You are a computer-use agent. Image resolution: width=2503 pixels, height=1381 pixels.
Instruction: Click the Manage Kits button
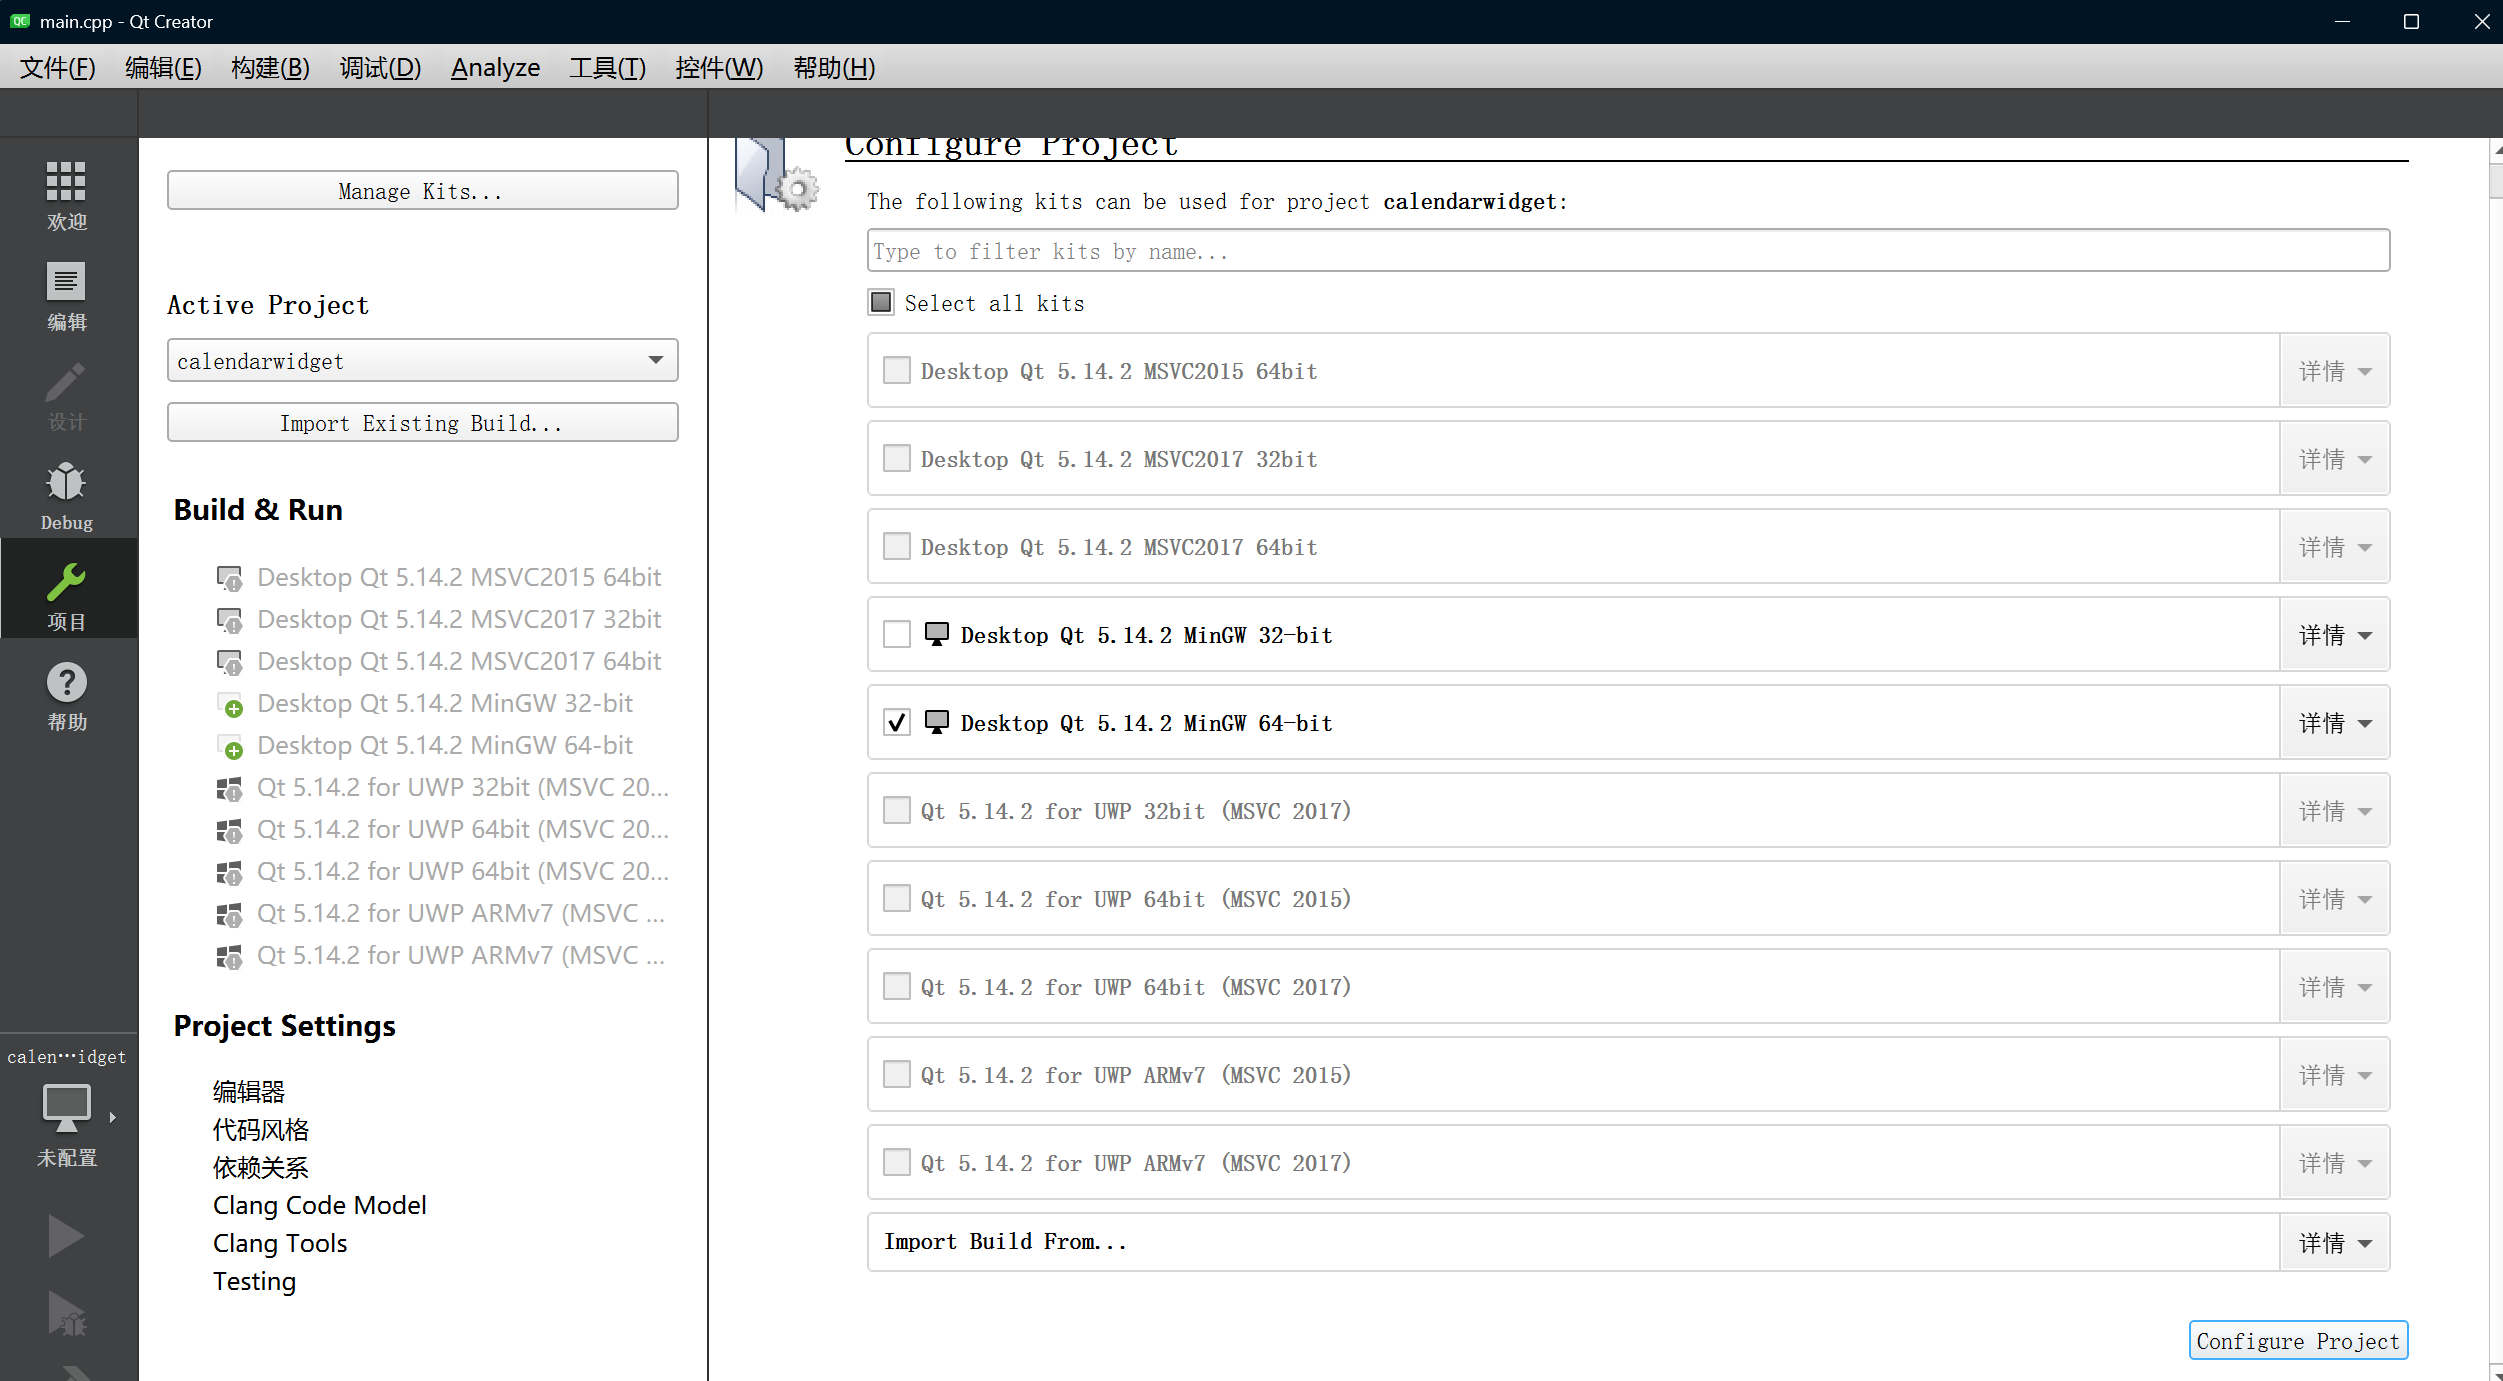pos(422,191)
